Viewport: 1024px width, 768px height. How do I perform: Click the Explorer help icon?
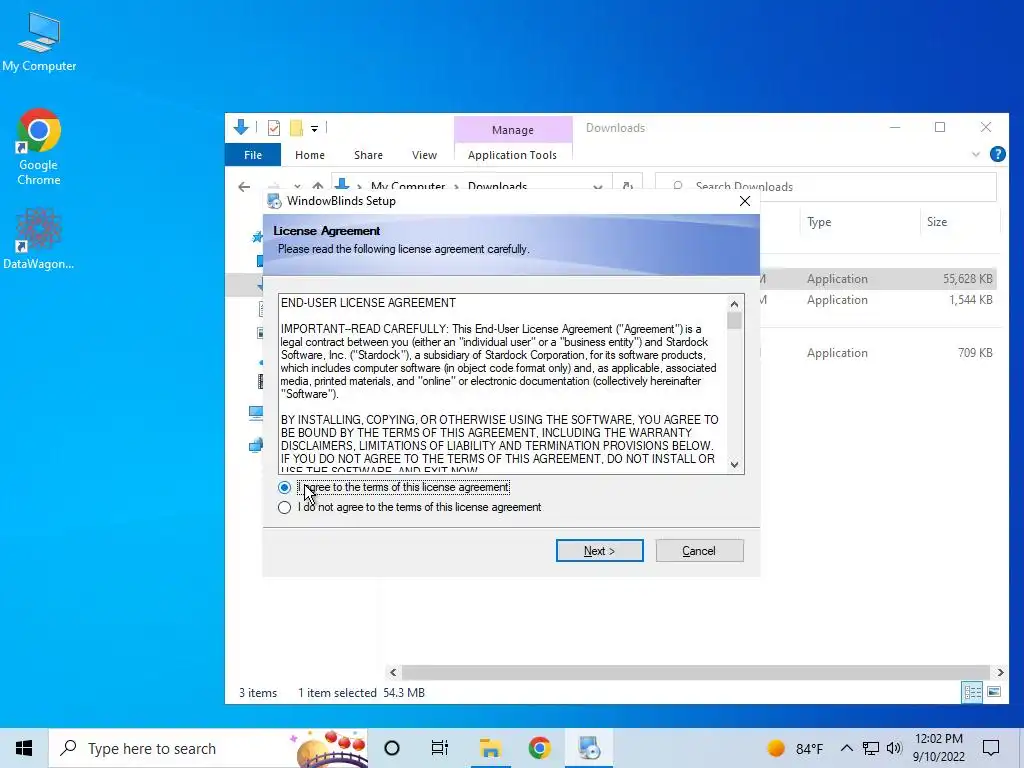point(997,154)
